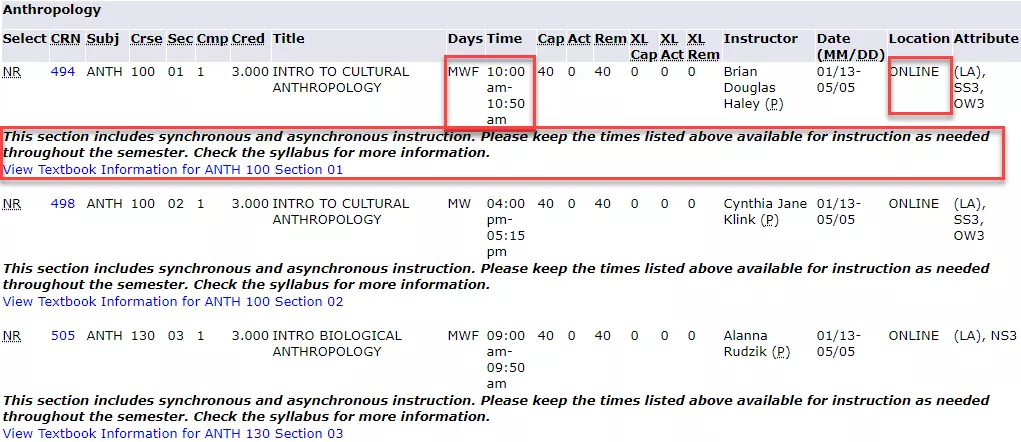Open CRN 494 course details
This screenshot has height=442, width=1021.
click(x=63, y=72)
